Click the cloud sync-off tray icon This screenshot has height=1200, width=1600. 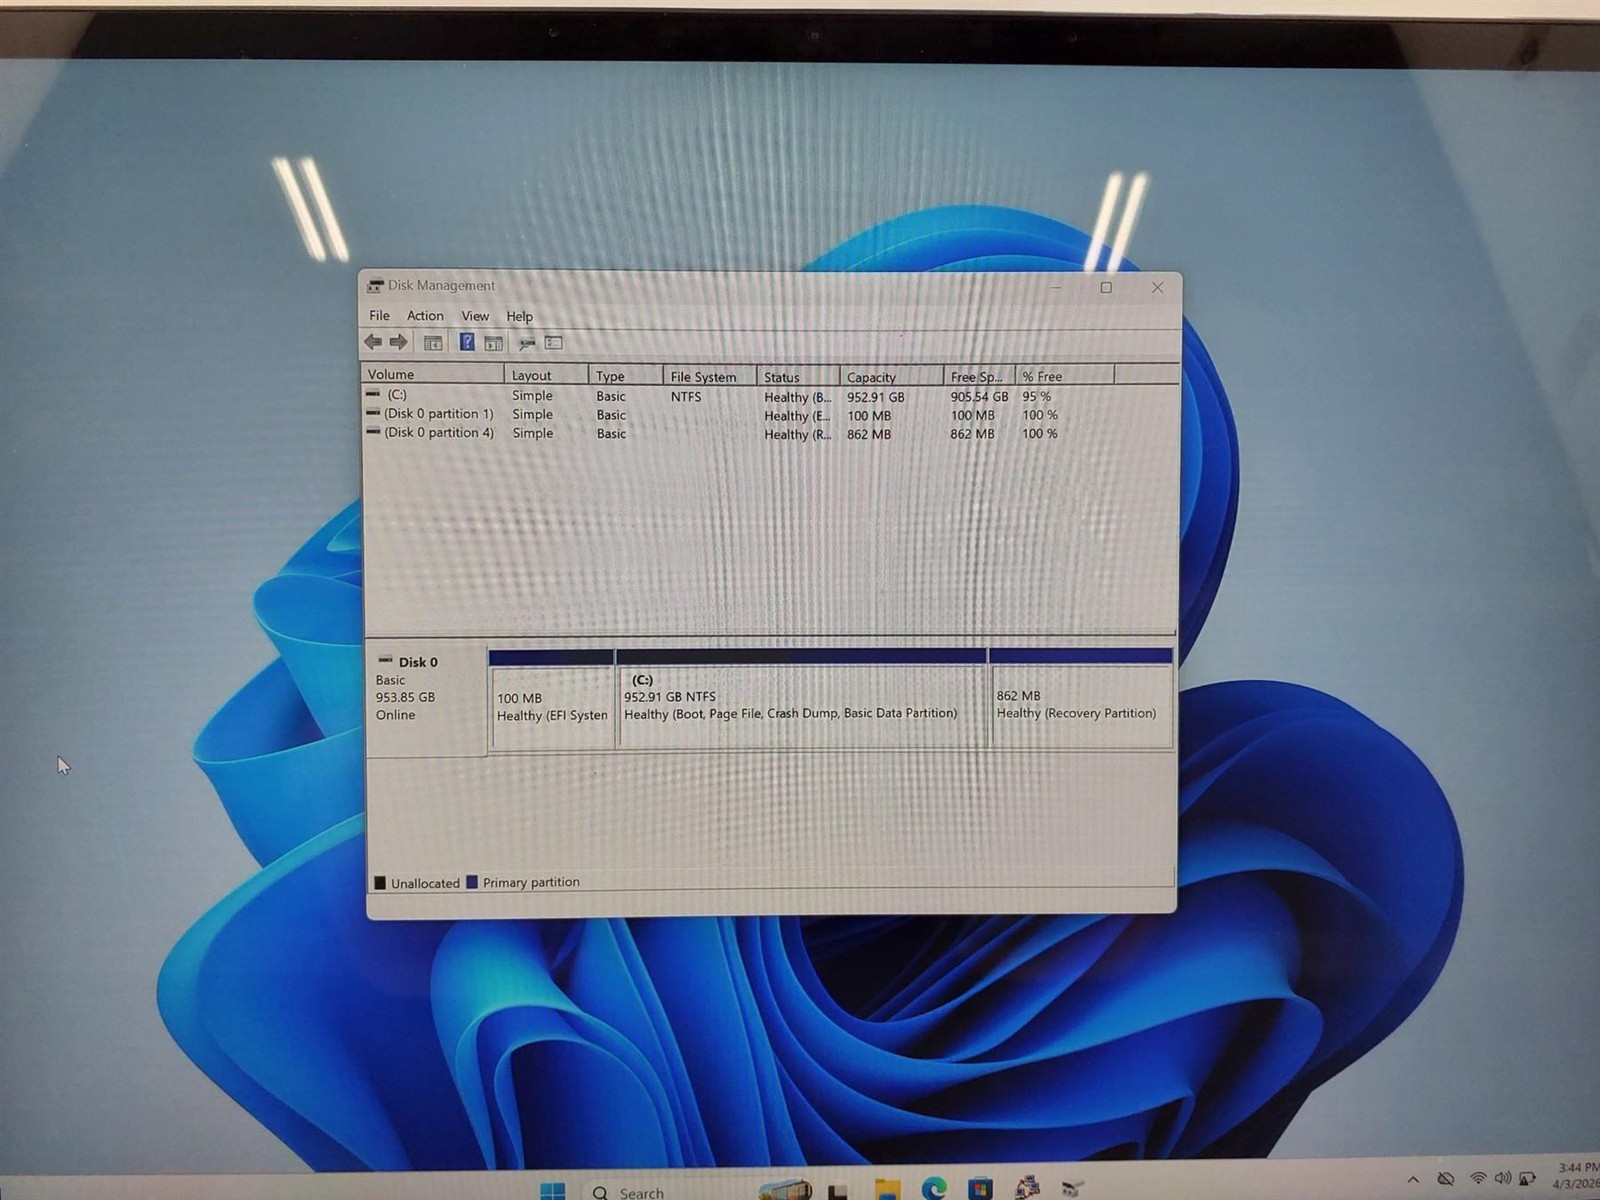point(1446,1179)
